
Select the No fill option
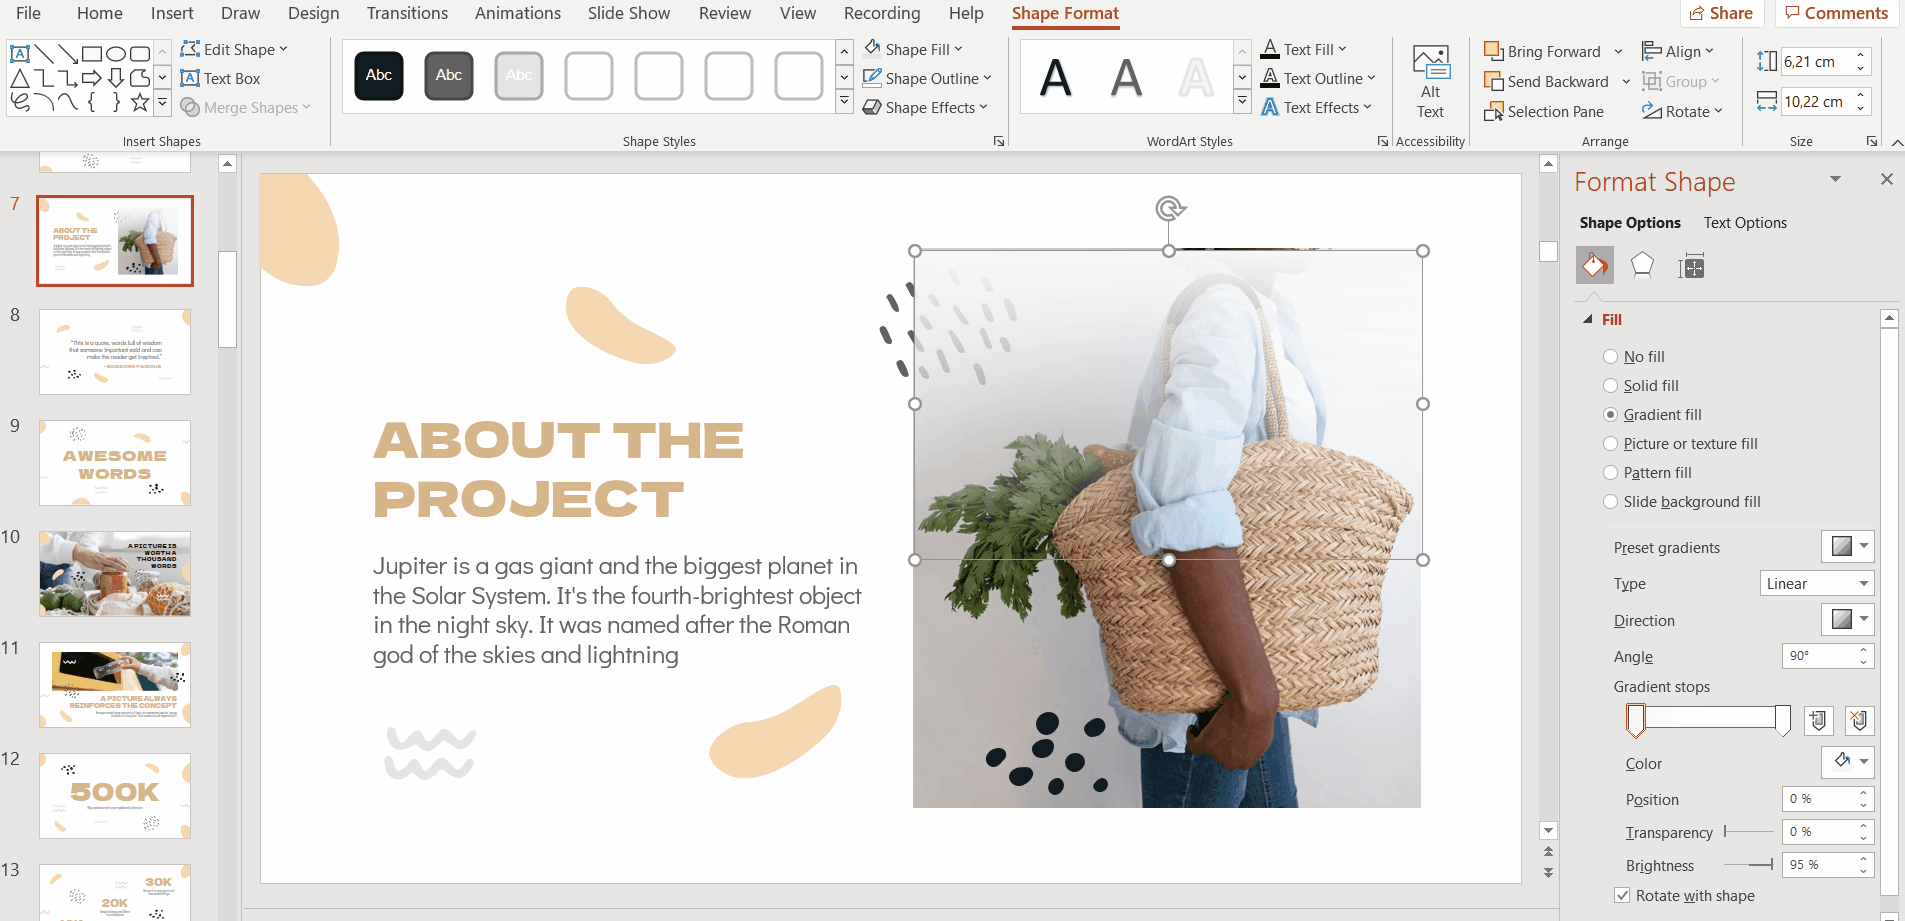click(1634, 356)
